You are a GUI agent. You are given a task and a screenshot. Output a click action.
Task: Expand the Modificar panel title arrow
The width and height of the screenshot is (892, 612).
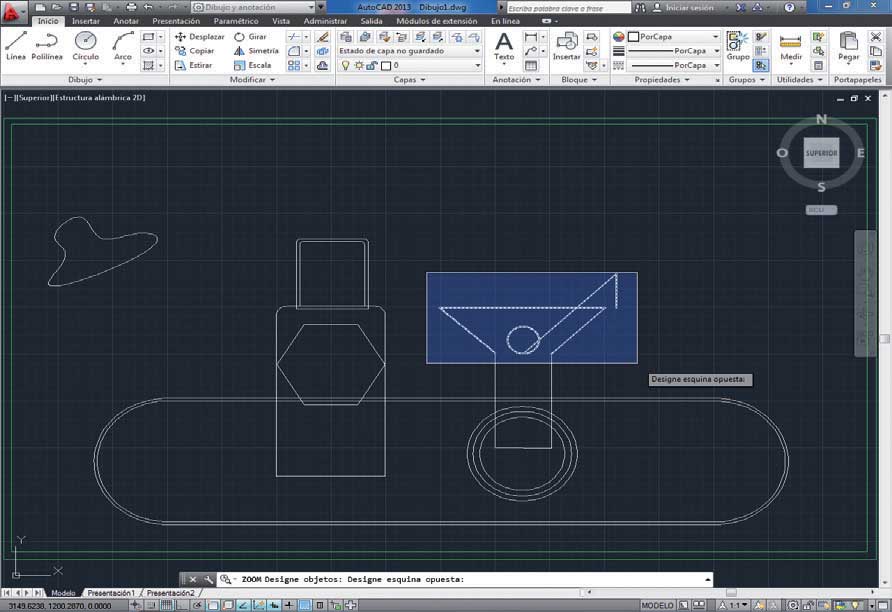(272, 80)
